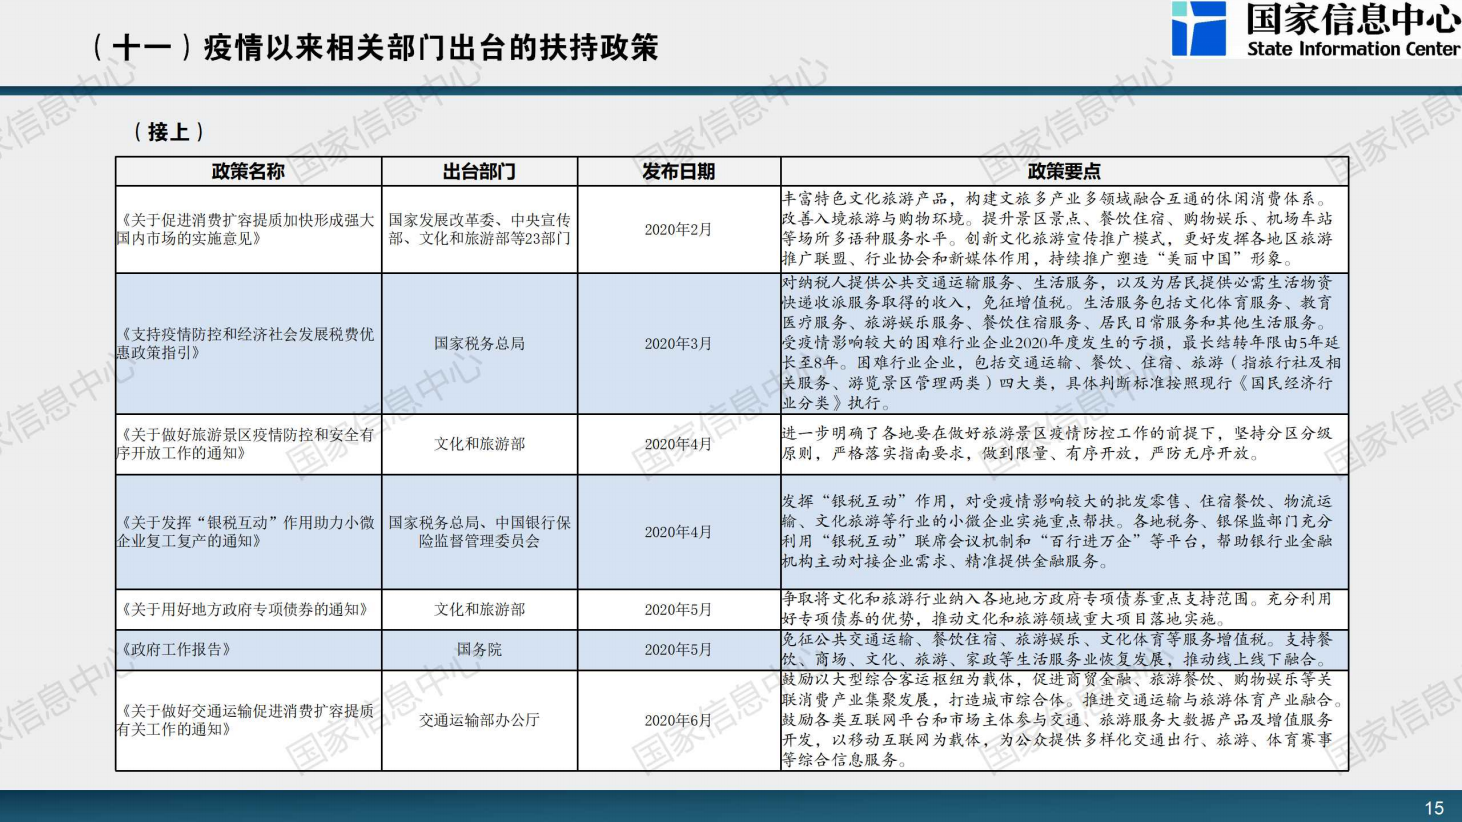Click the "国家信息中心" logo text

1352,19
